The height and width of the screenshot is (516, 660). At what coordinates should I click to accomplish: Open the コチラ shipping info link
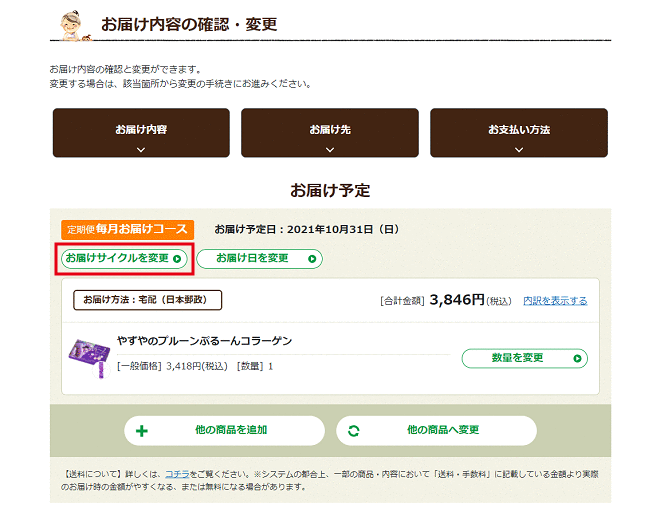pyautogui.click(x=177, y=474)
